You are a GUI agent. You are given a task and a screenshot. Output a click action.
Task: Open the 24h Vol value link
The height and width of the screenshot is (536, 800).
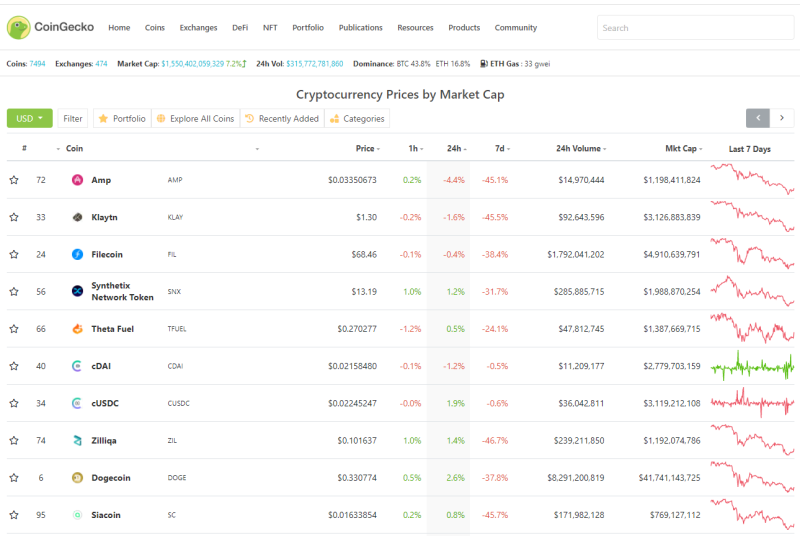point(315,64)
